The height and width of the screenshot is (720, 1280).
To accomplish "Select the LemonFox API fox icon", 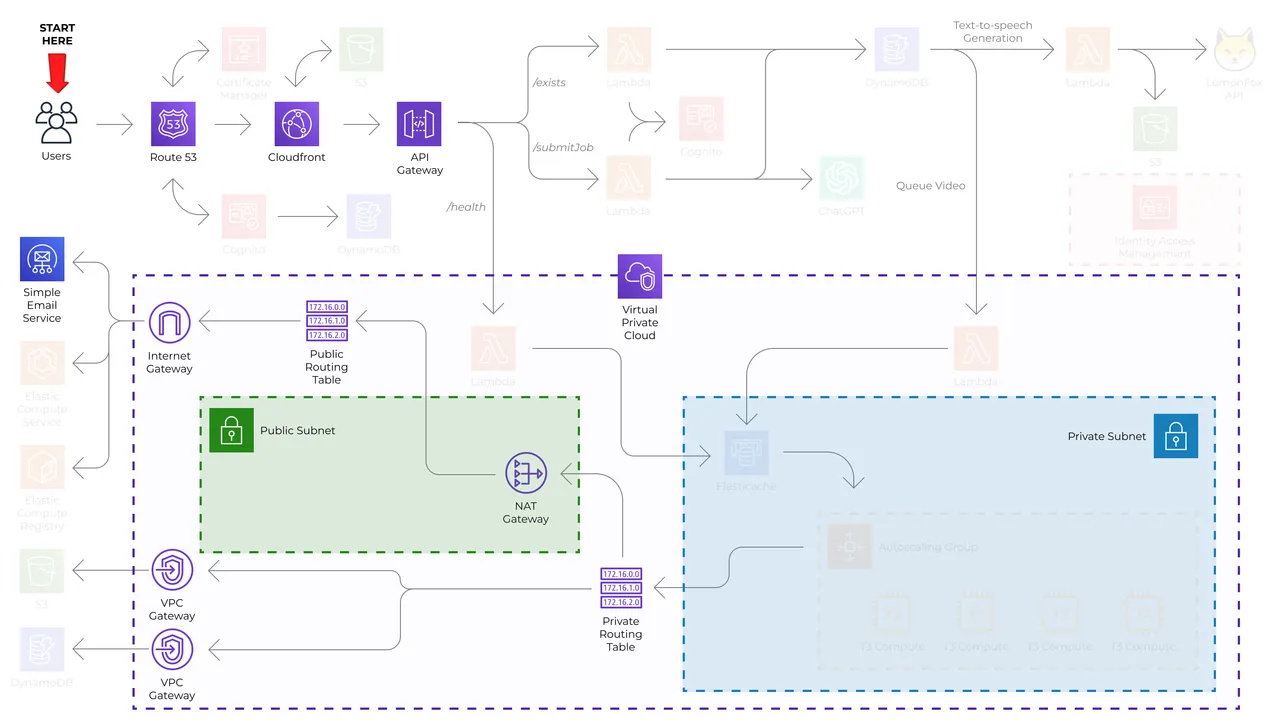I will coord(1234,49).
